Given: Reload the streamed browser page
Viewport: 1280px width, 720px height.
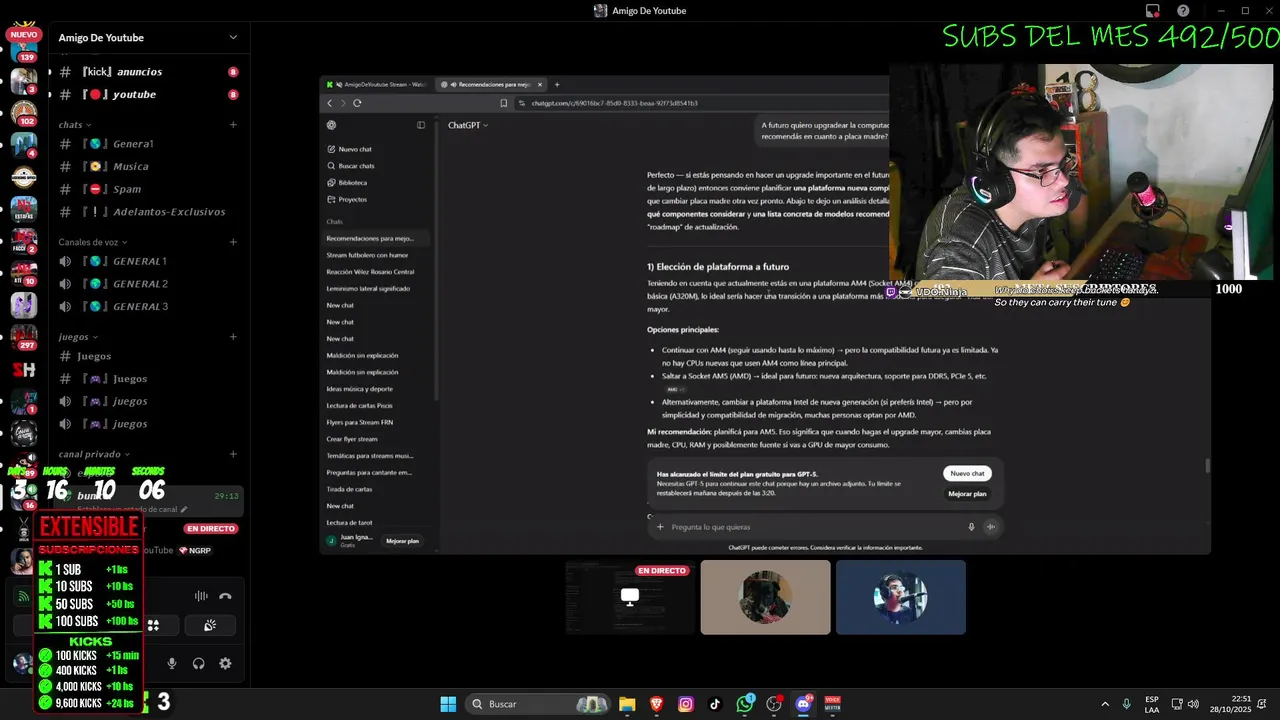Looking at the screenshot, I should [357, 103].
